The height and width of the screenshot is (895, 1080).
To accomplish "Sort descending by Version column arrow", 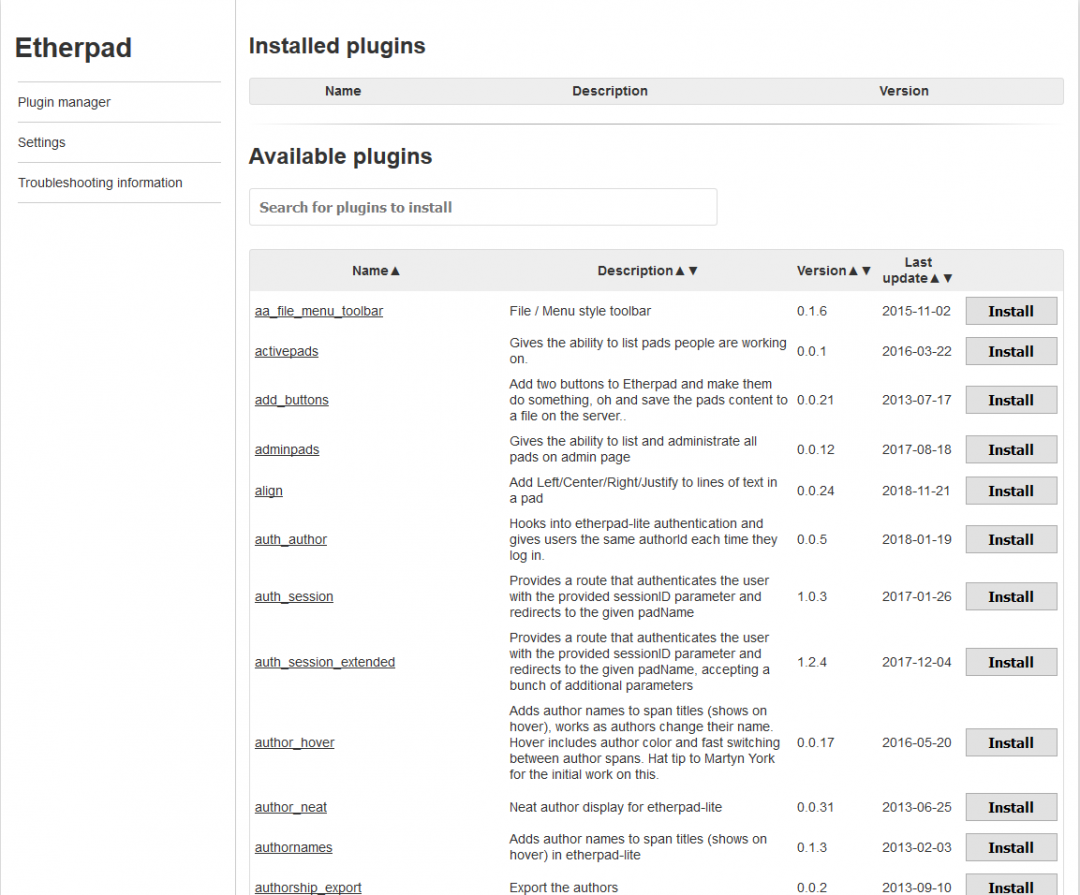I will pyautogui.click(x=867, y=270).
